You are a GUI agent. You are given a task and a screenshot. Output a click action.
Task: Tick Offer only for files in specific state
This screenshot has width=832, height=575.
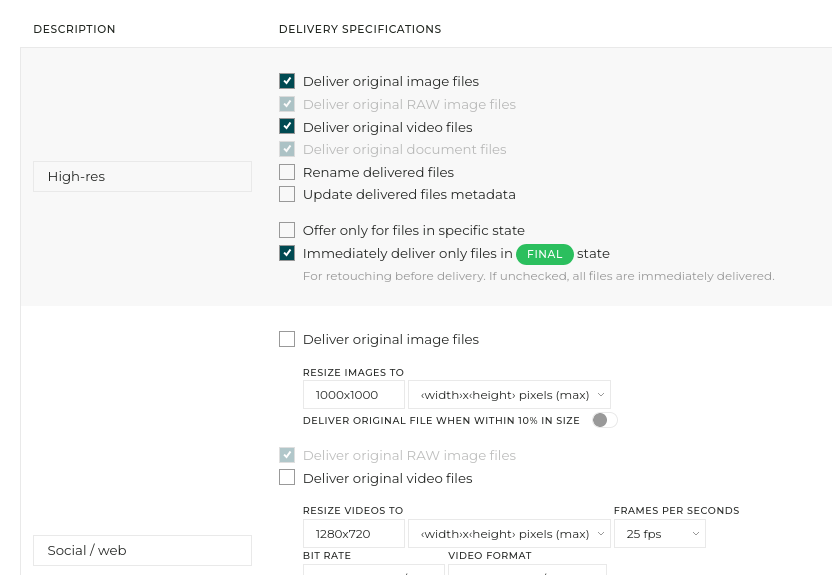click(x=287, y=230)
